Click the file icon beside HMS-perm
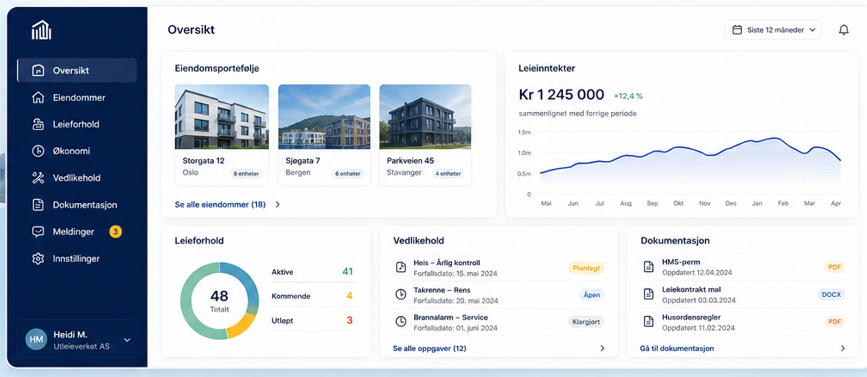 [x=648, y=267]
